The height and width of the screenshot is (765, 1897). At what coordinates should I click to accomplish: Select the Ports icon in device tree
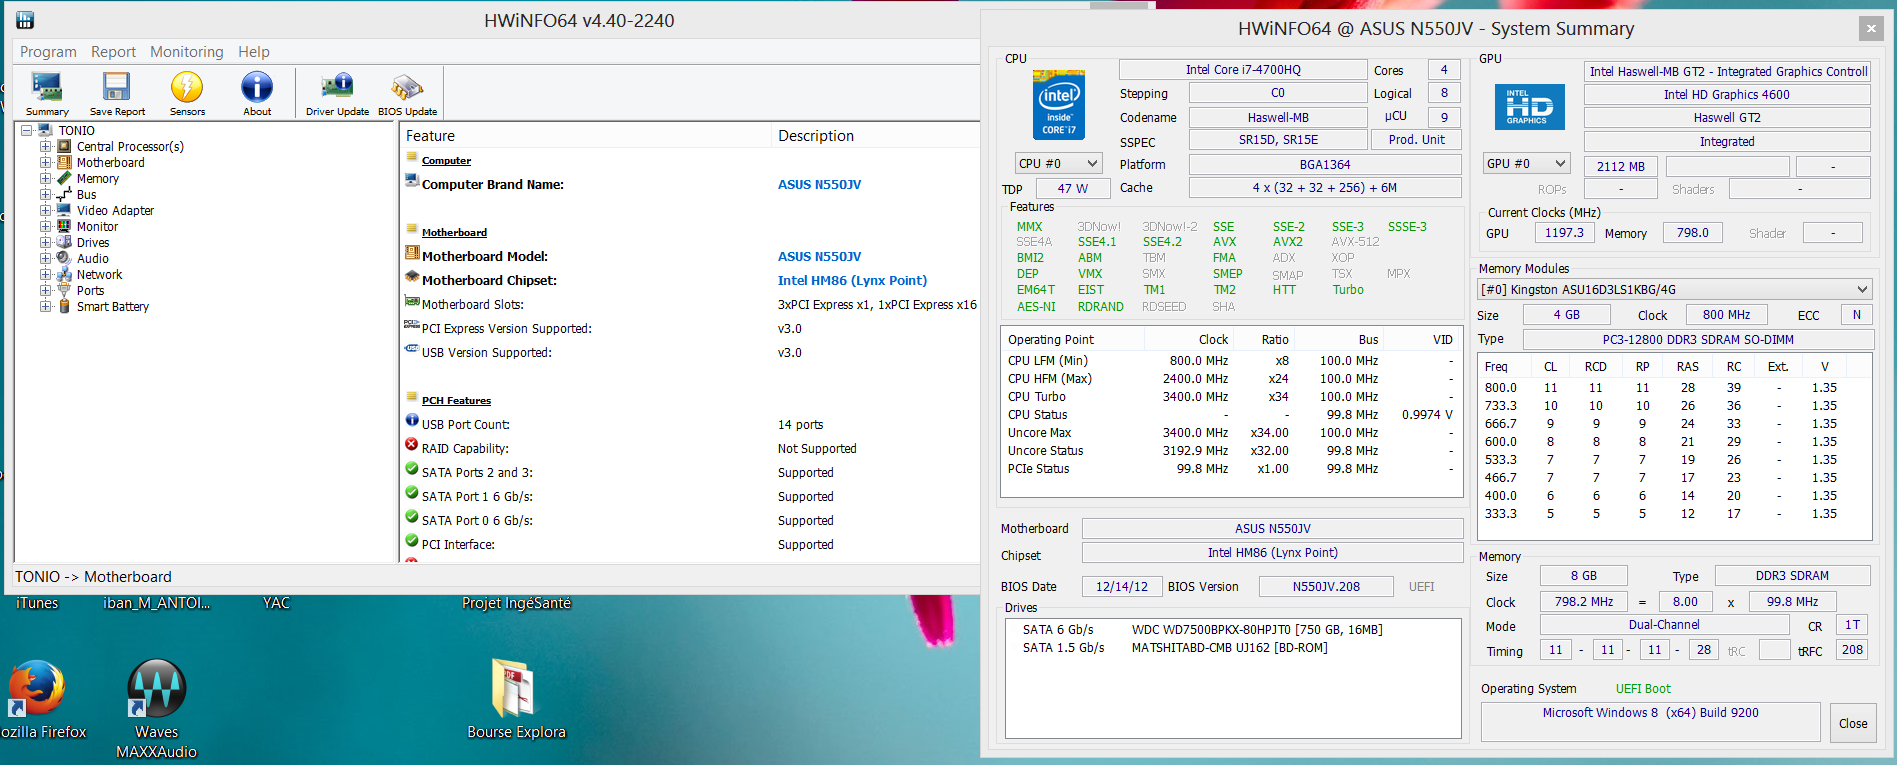click(x=64, y=291)
